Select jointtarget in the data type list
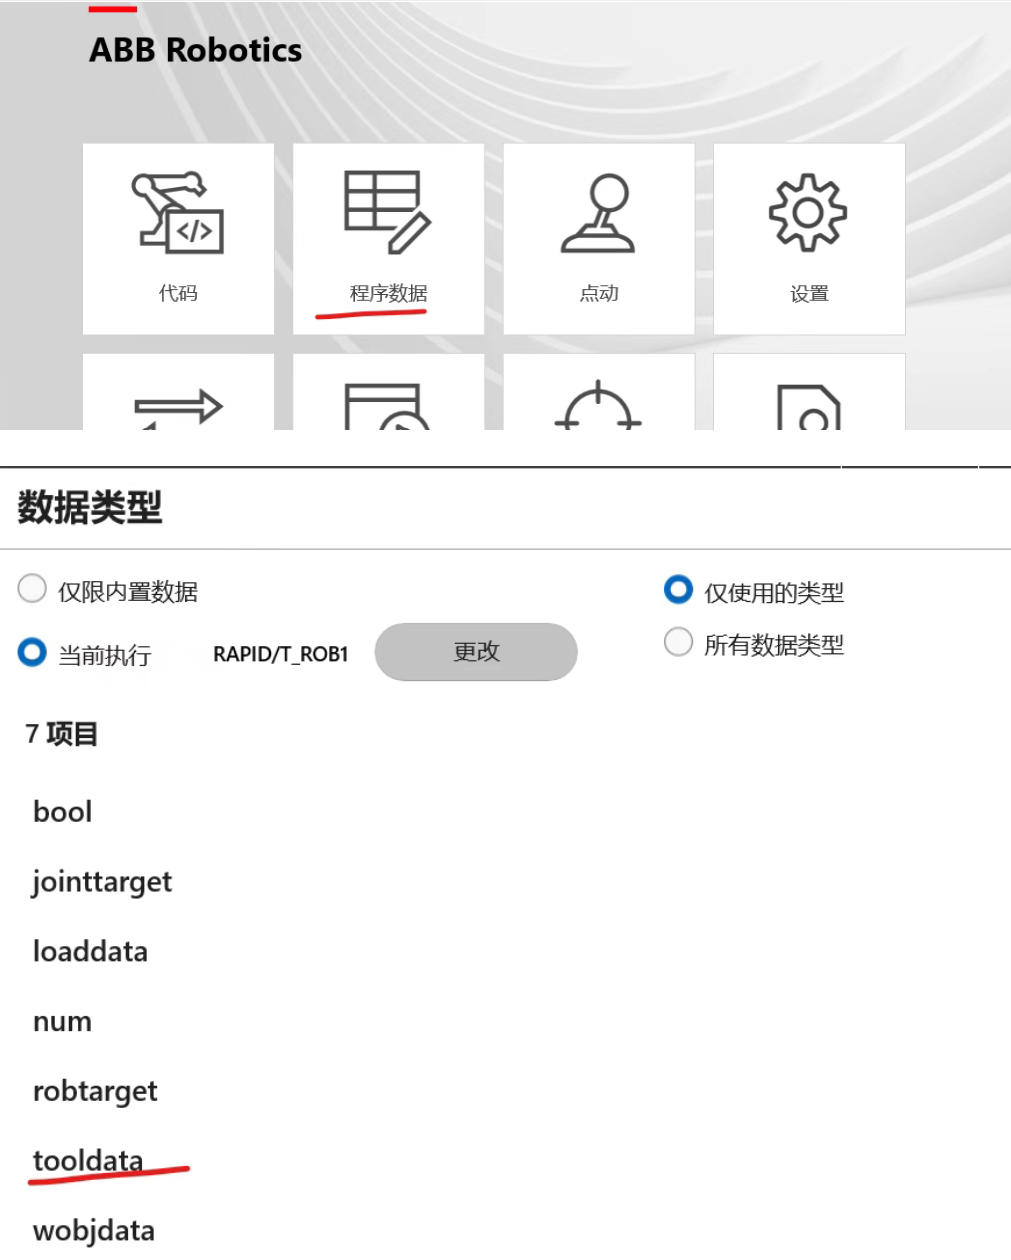The image size is (1011, 1260). [x=102, y=882]
